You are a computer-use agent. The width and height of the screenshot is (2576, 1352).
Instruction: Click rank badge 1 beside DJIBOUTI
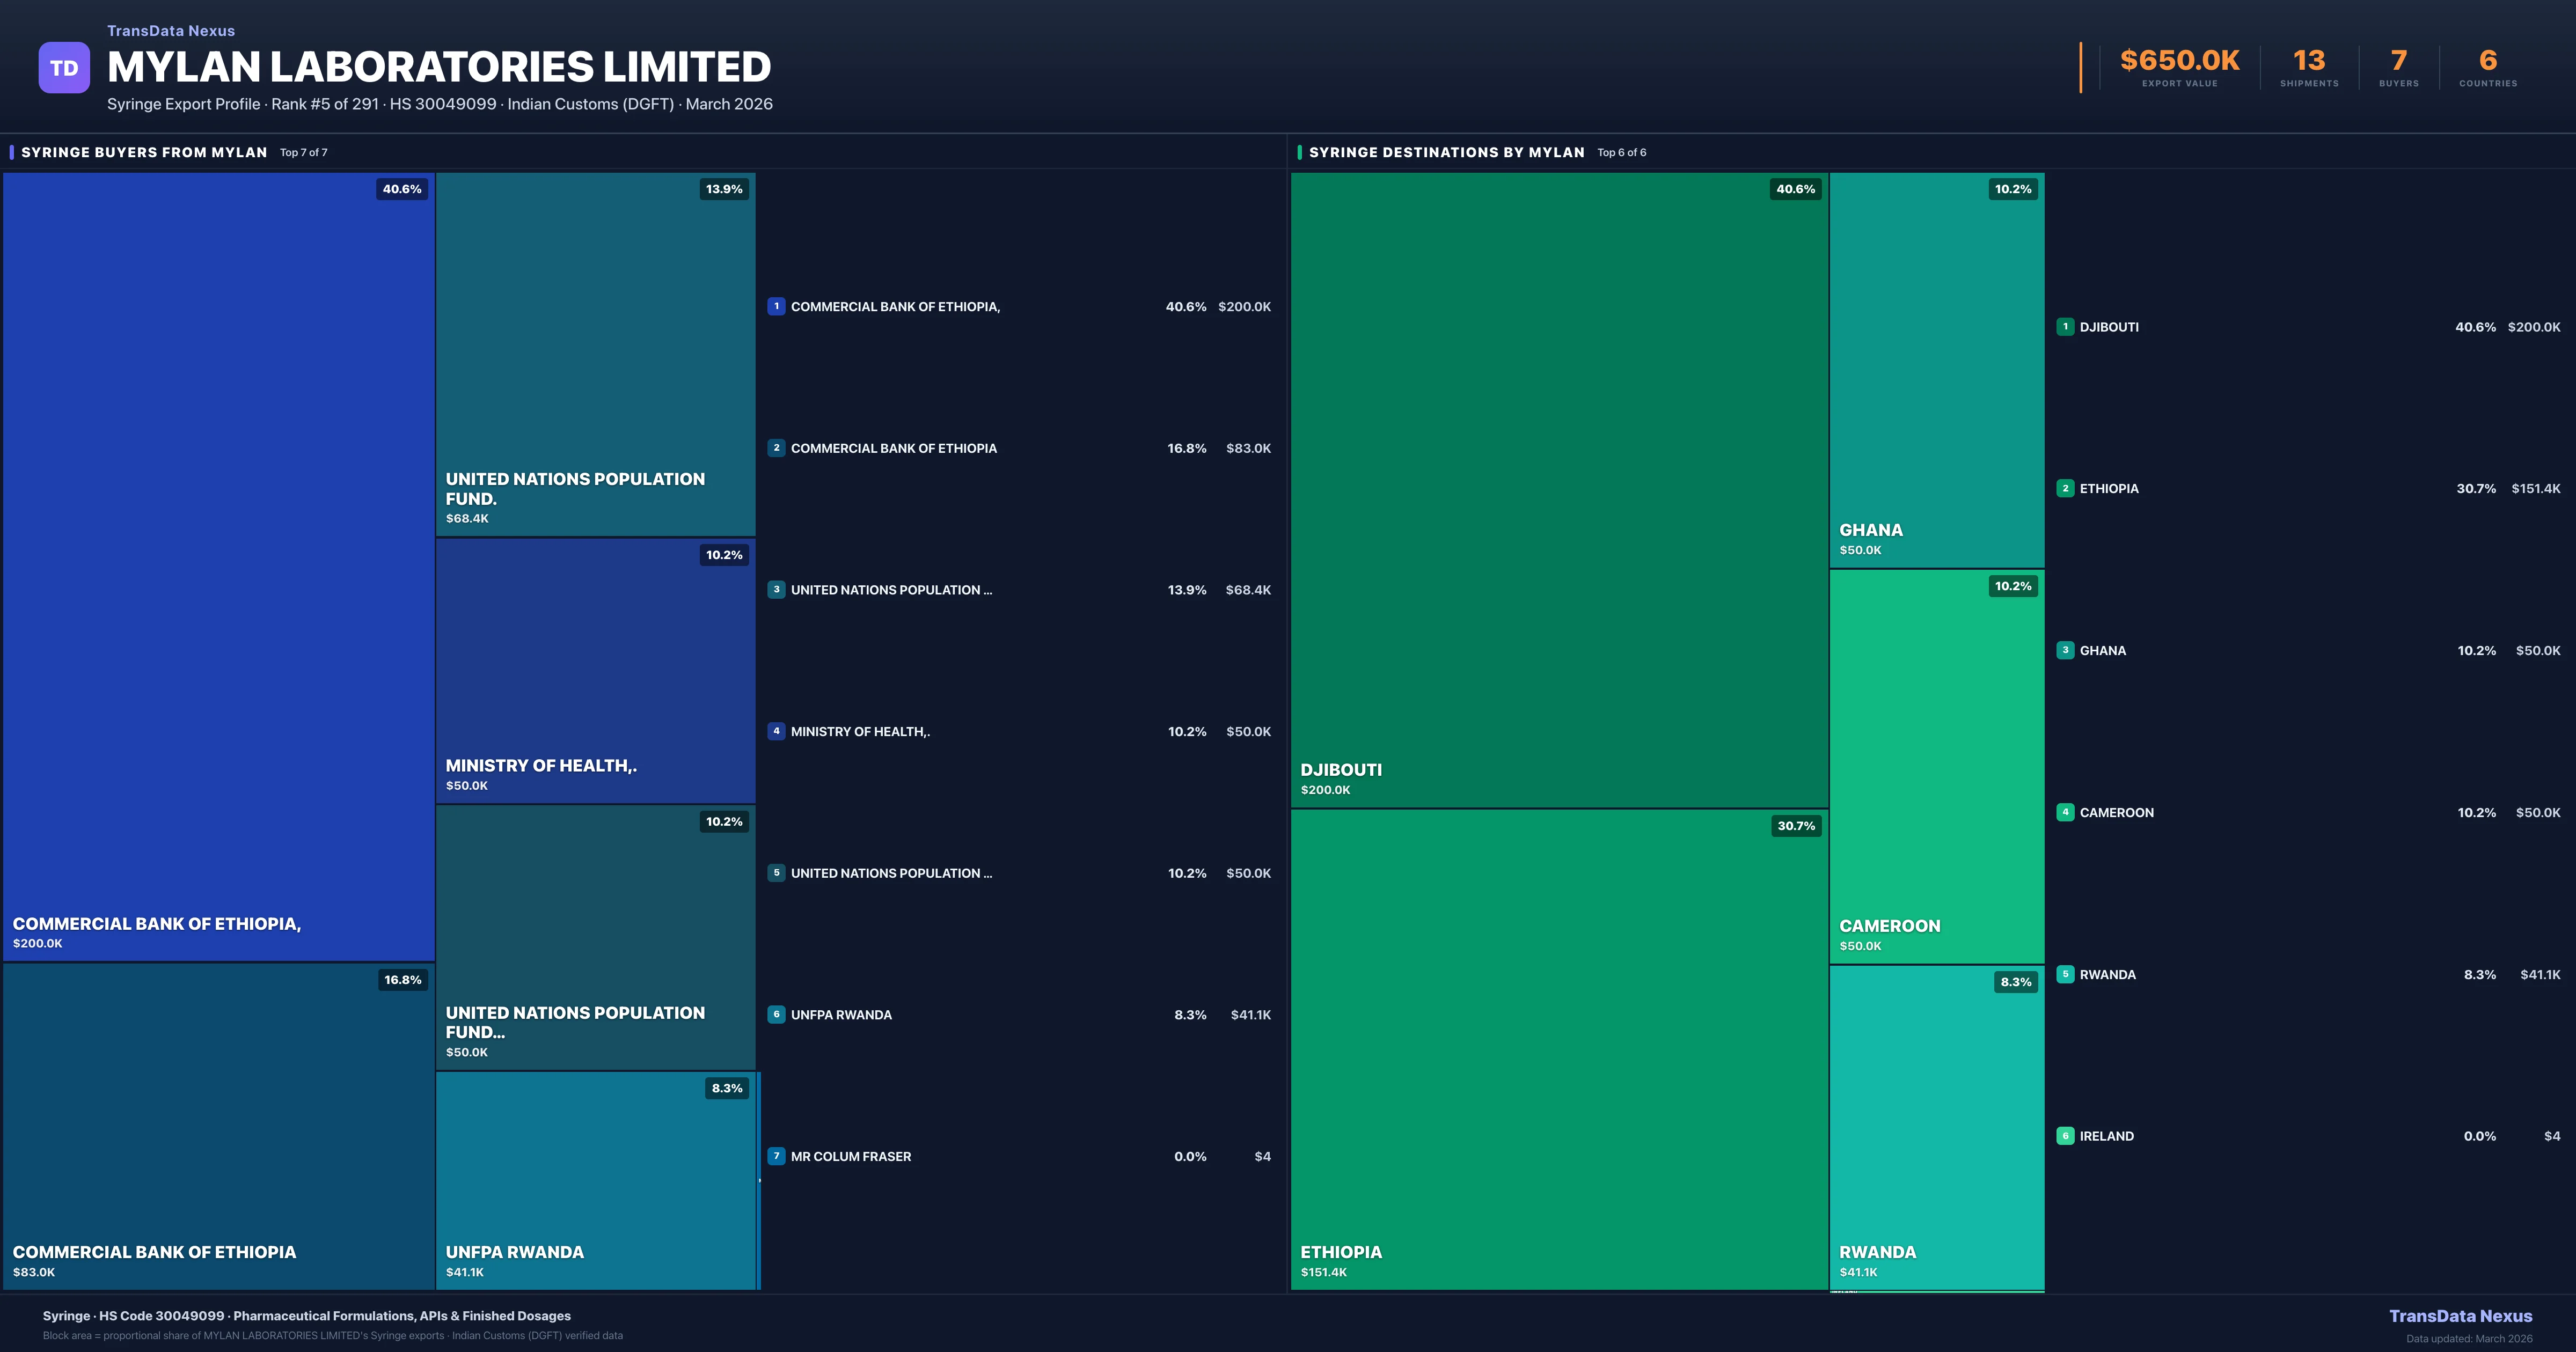coord(2065,327)
